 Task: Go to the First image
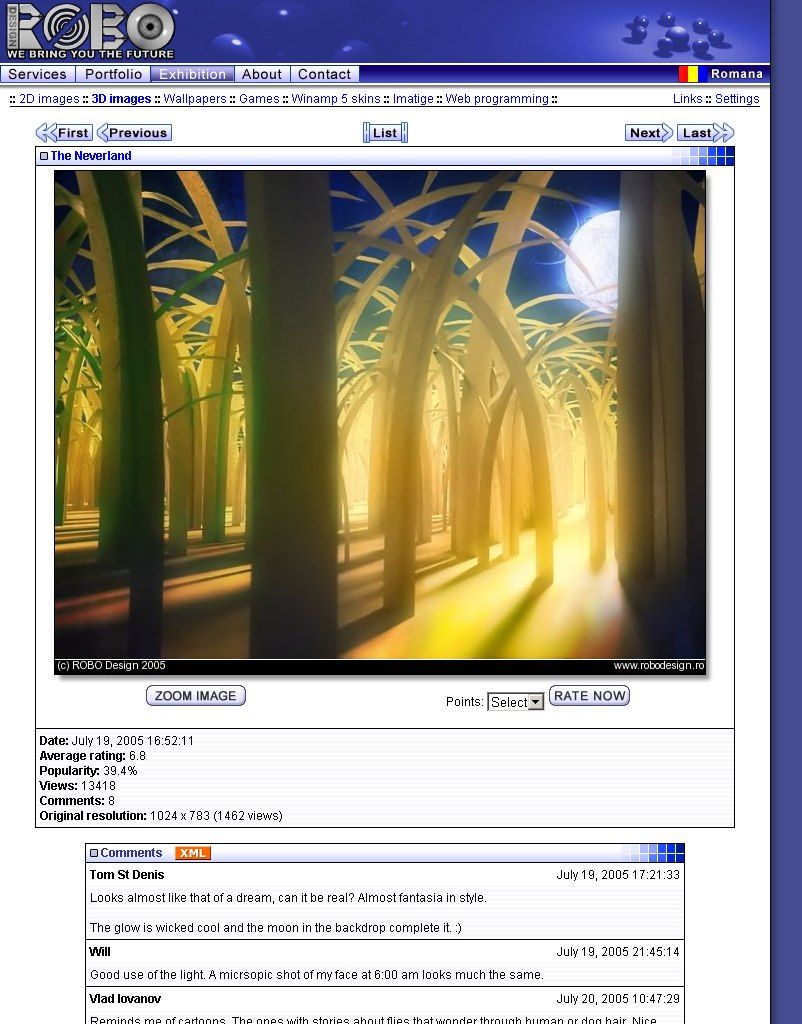click(x=65, y=133)
